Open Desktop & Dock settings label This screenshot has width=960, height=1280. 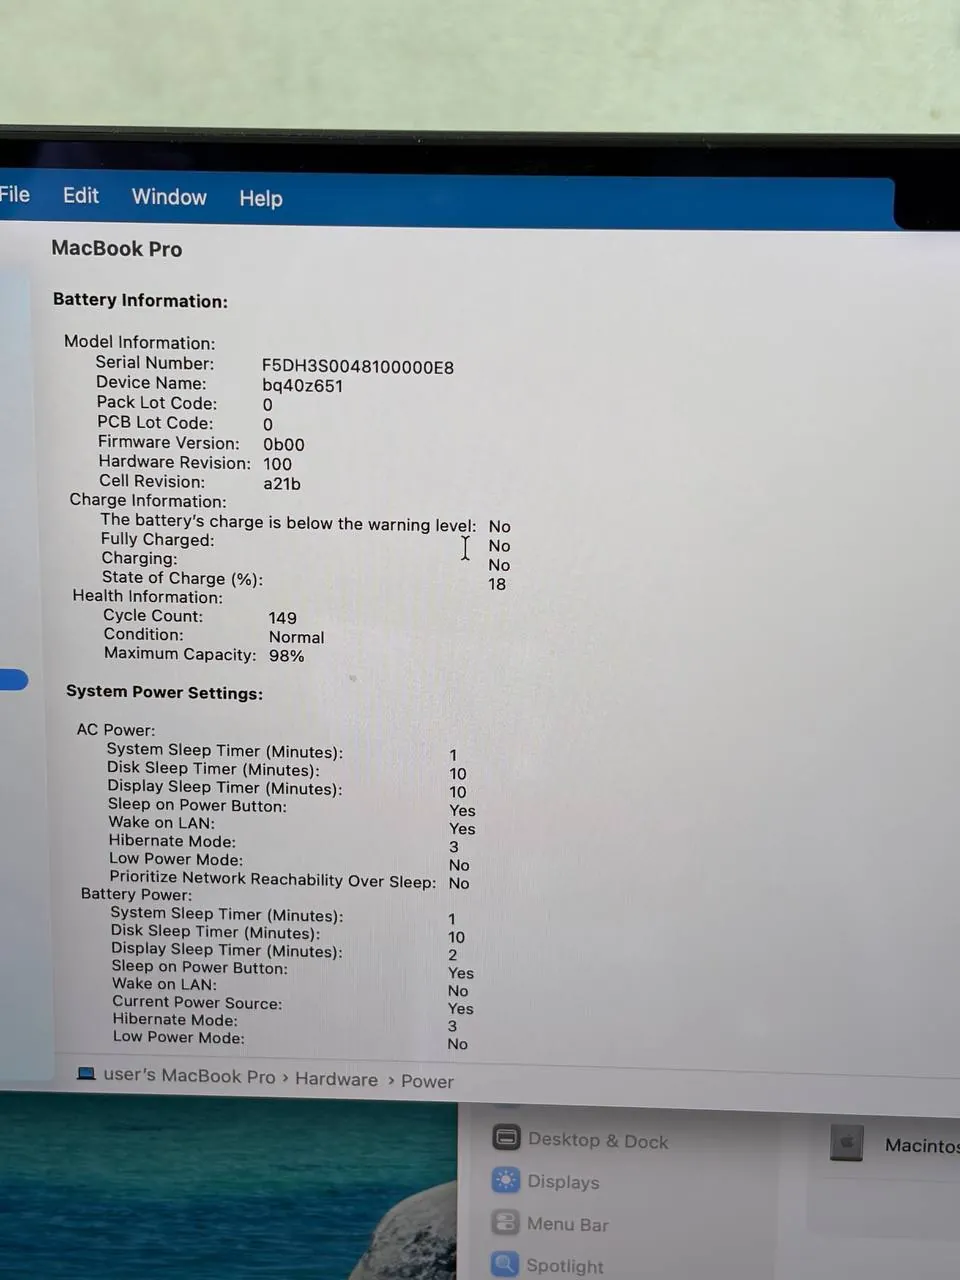[x=598, y=1140]
